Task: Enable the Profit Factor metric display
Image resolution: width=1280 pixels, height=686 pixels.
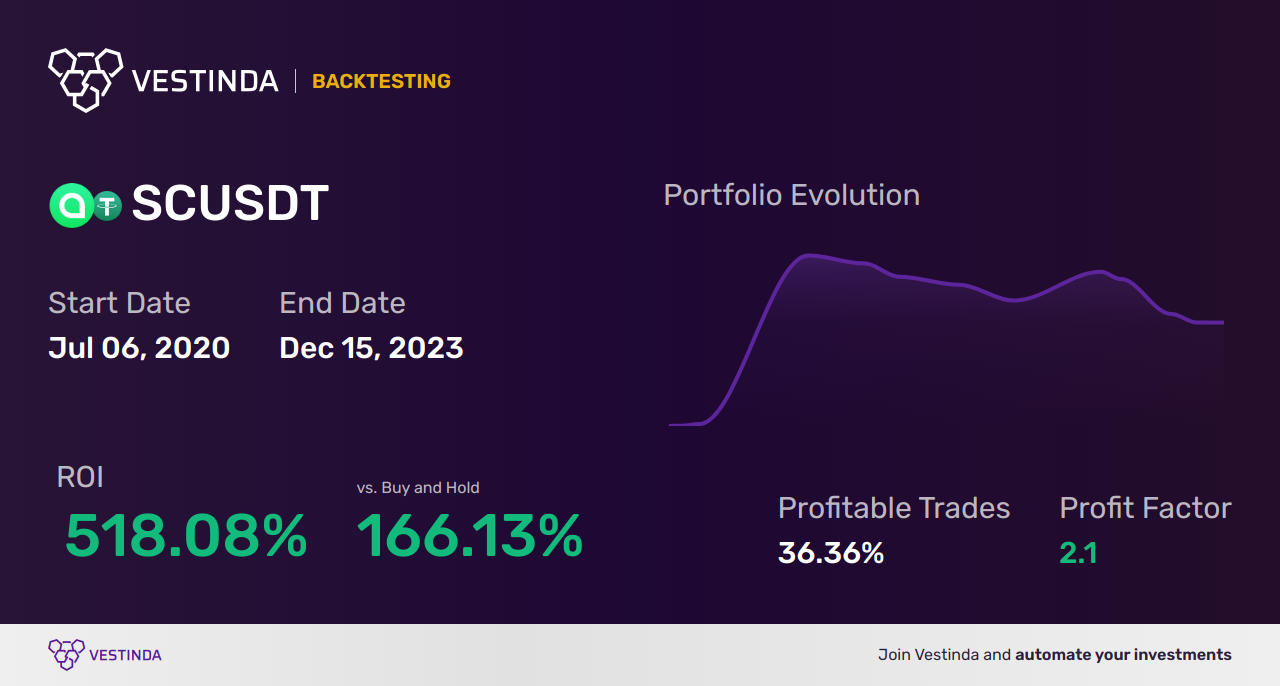Action: pyautogui.click(x=1145, y=509)
